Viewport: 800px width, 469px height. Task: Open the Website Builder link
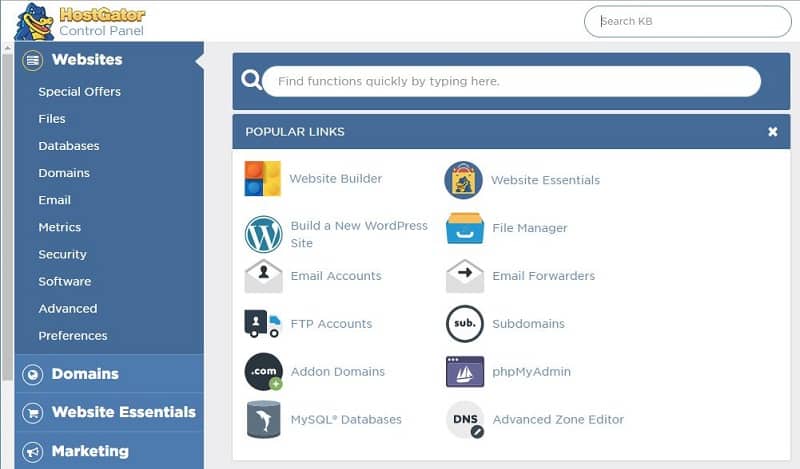[336, 179]
